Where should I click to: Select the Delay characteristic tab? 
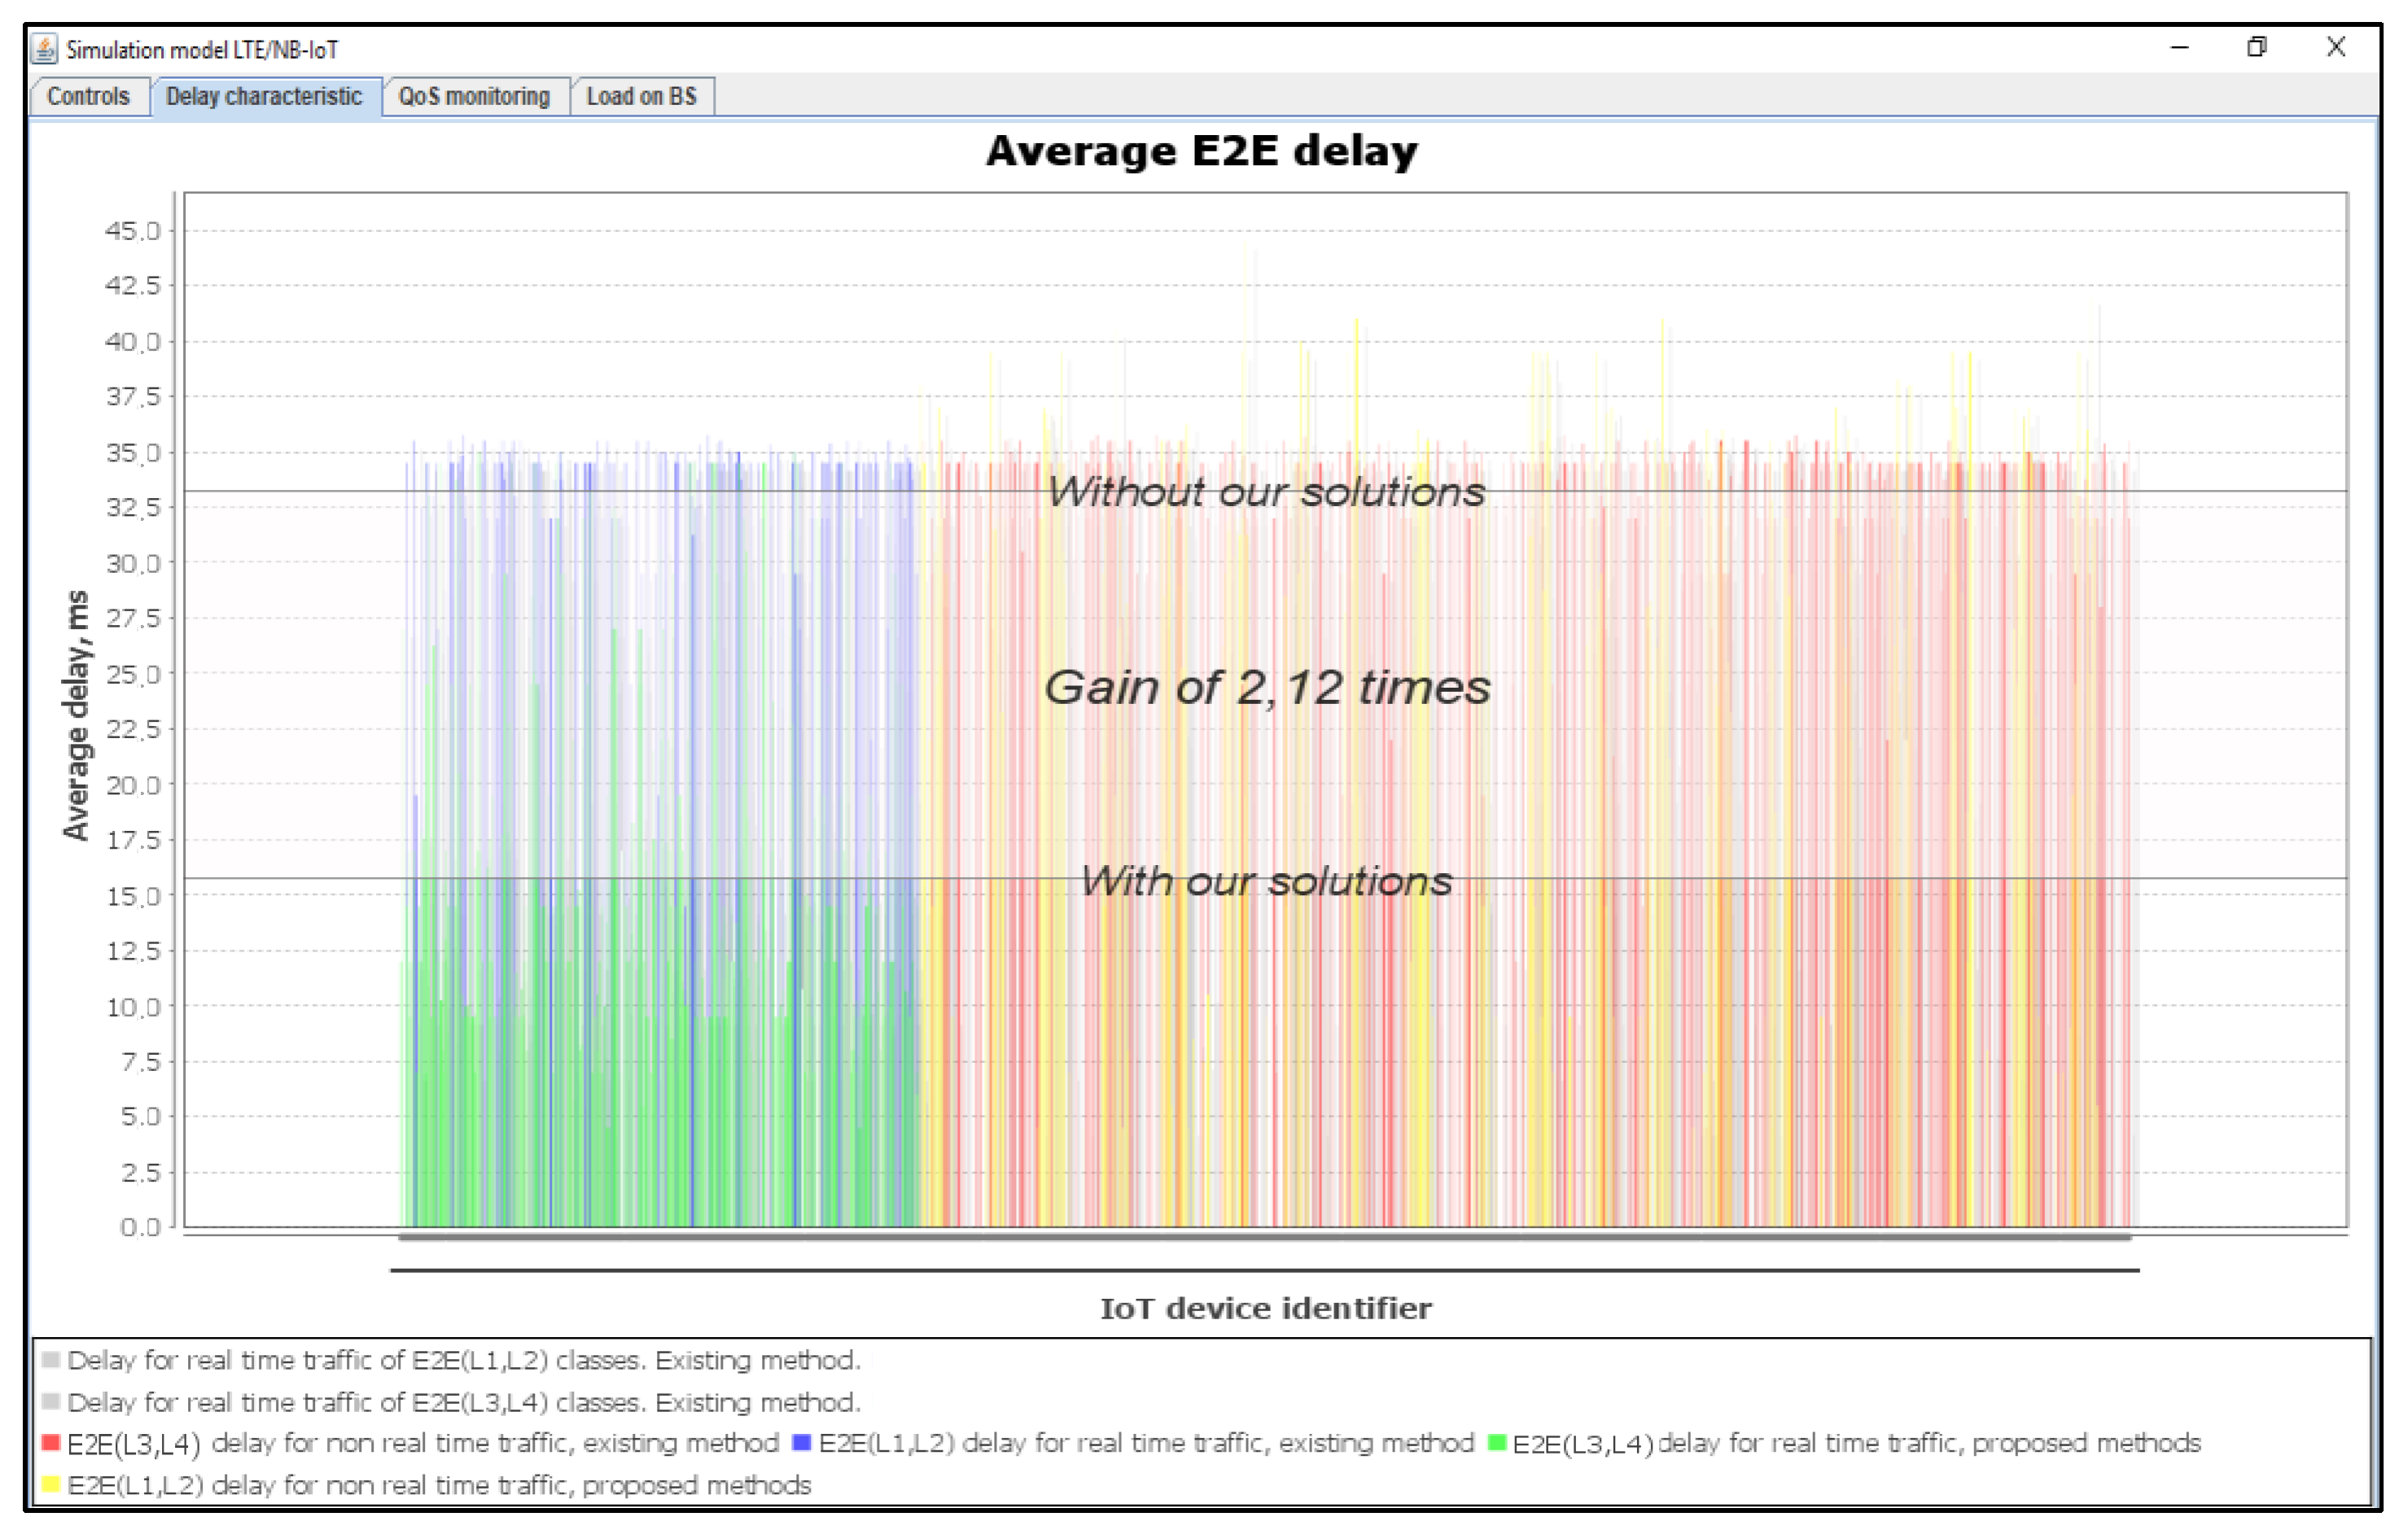265,97
